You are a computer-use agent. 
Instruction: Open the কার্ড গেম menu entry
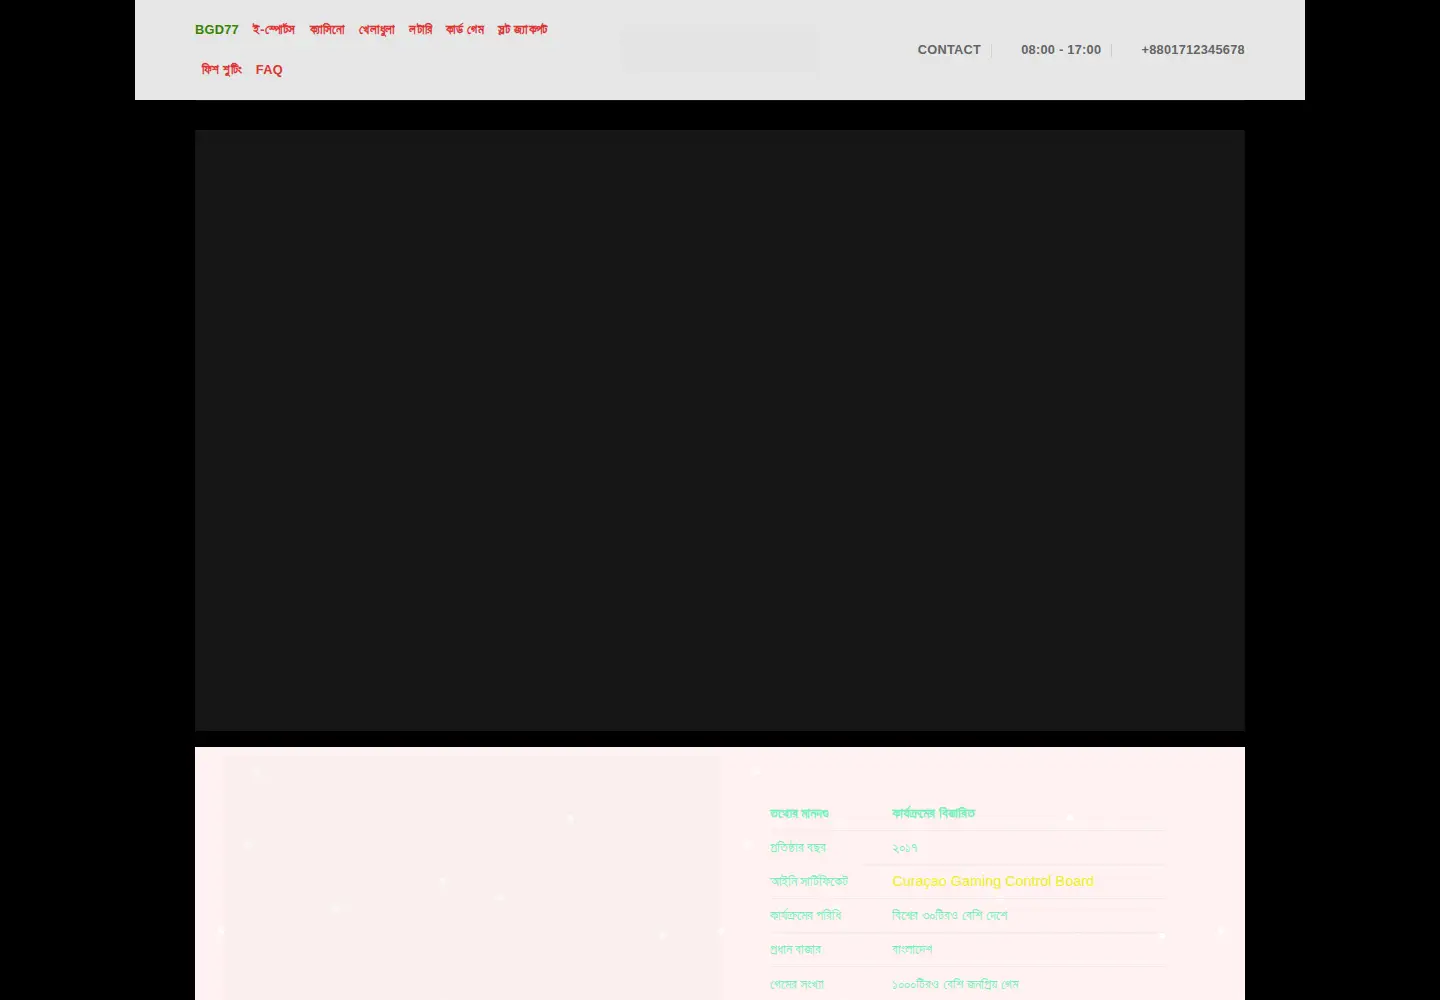click(x=465, y=30)
